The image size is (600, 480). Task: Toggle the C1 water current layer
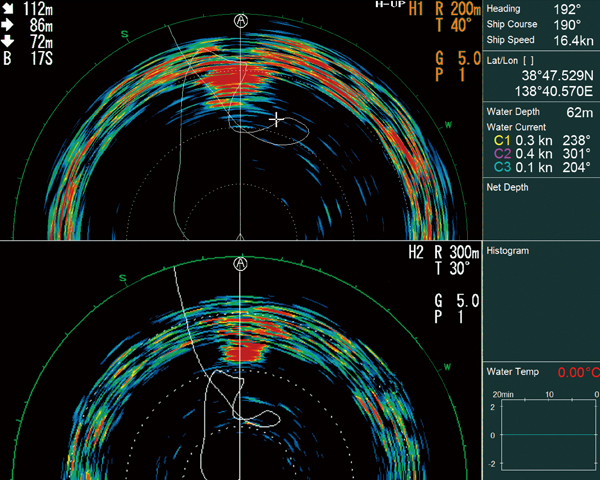point(502,141)
